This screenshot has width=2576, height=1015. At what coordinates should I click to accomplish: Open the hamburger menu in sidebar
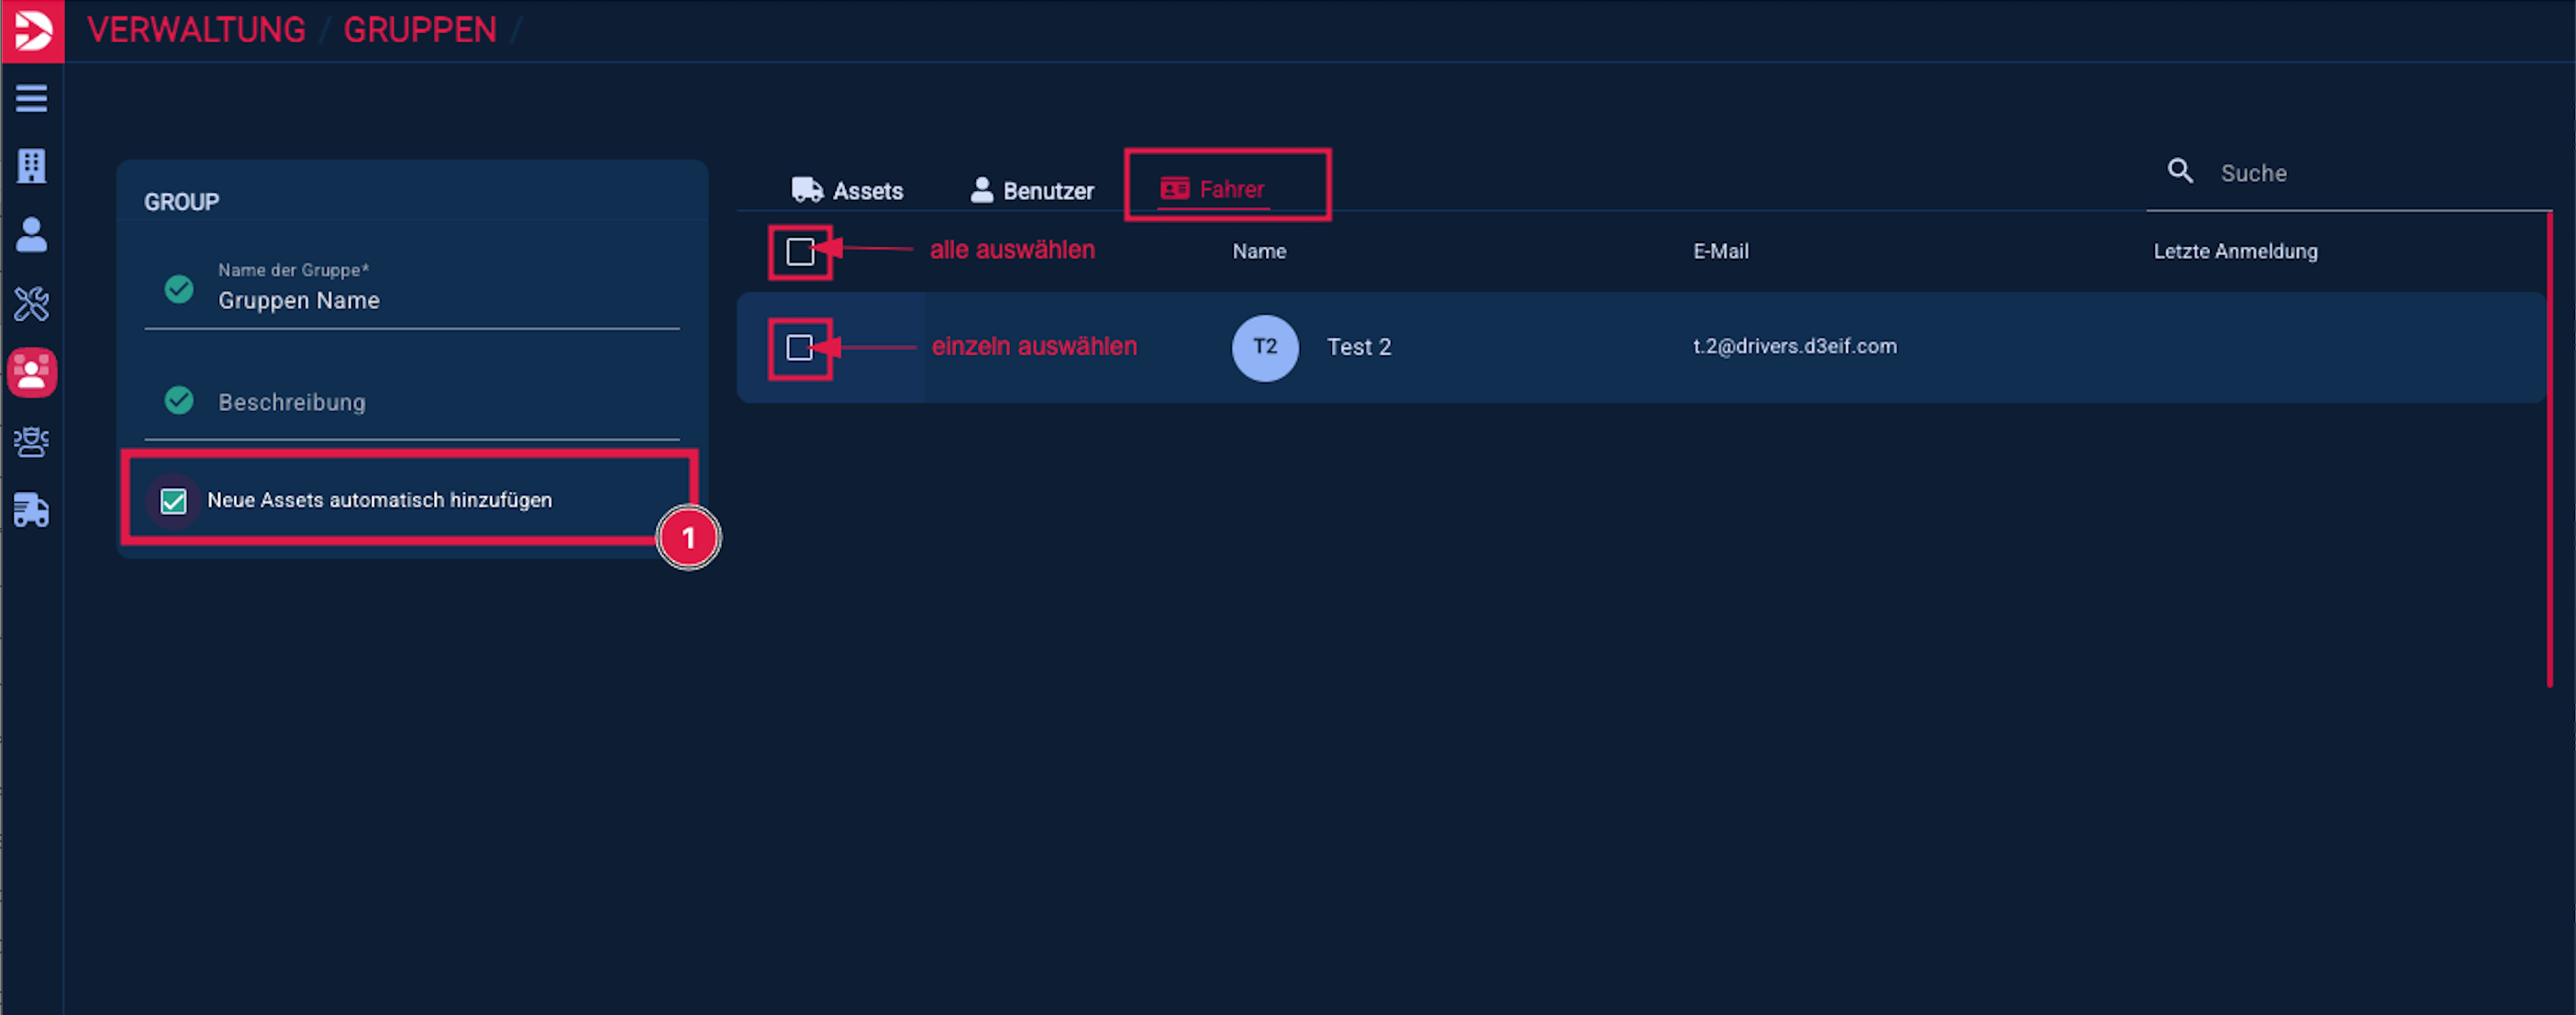coord(31,98)
